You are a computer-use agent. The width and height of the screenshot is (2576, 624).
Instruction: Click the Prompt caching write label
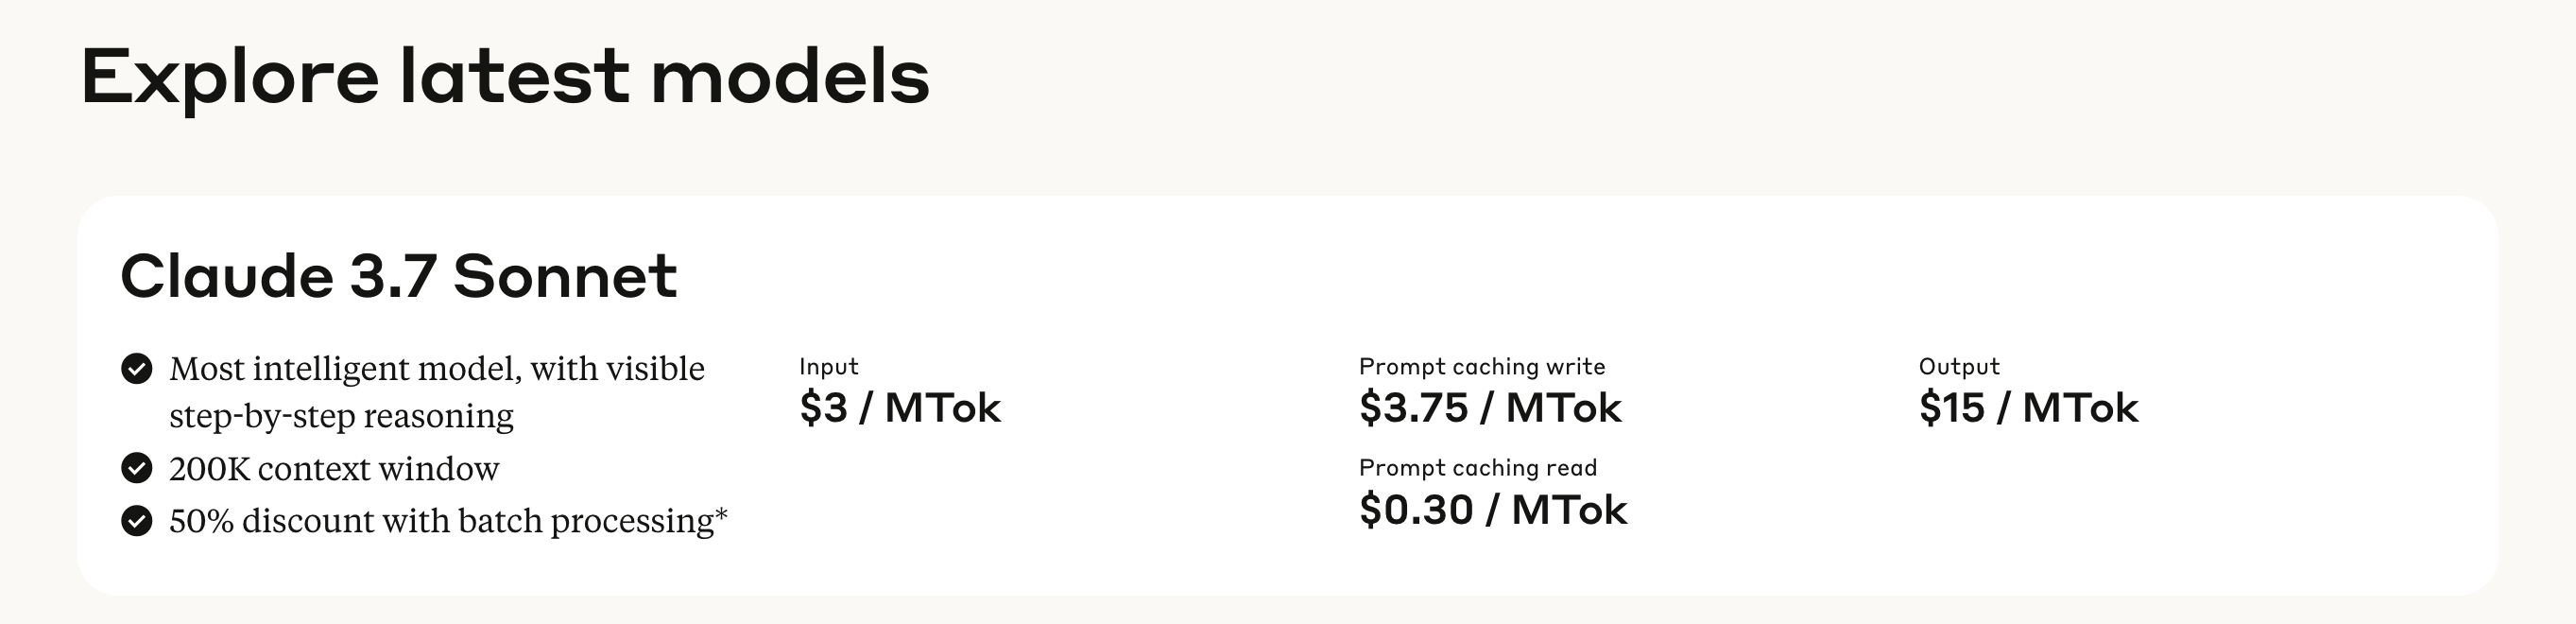pos(1481,367)
